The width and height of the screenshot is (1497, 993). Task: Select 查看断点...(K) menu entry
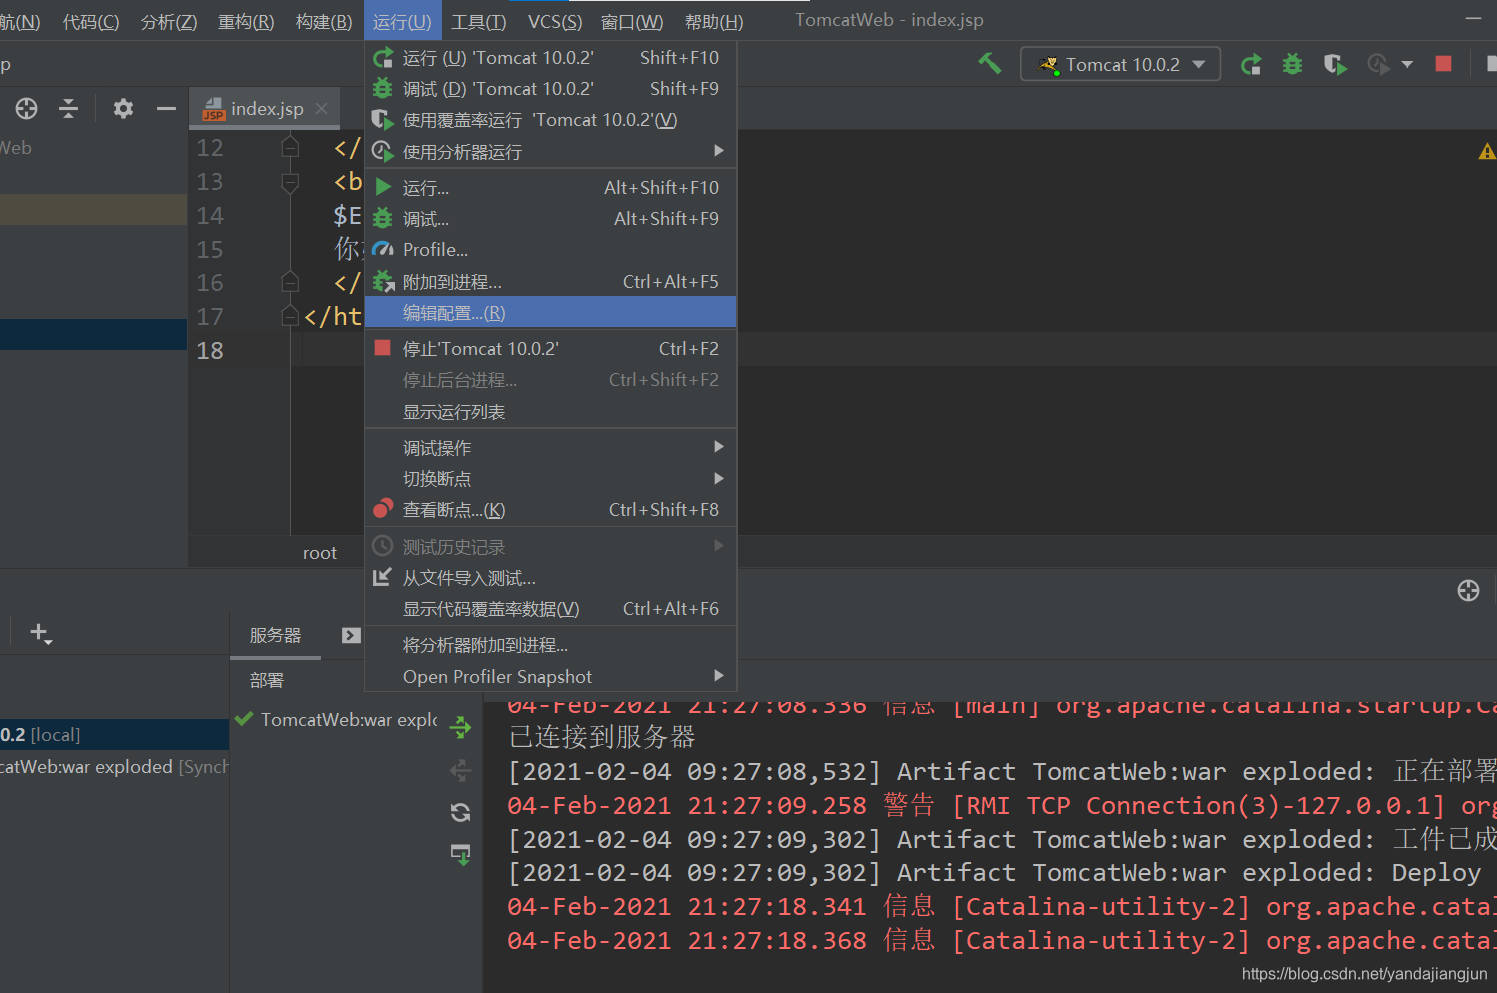pyautogui.click(x=550, y=510)
